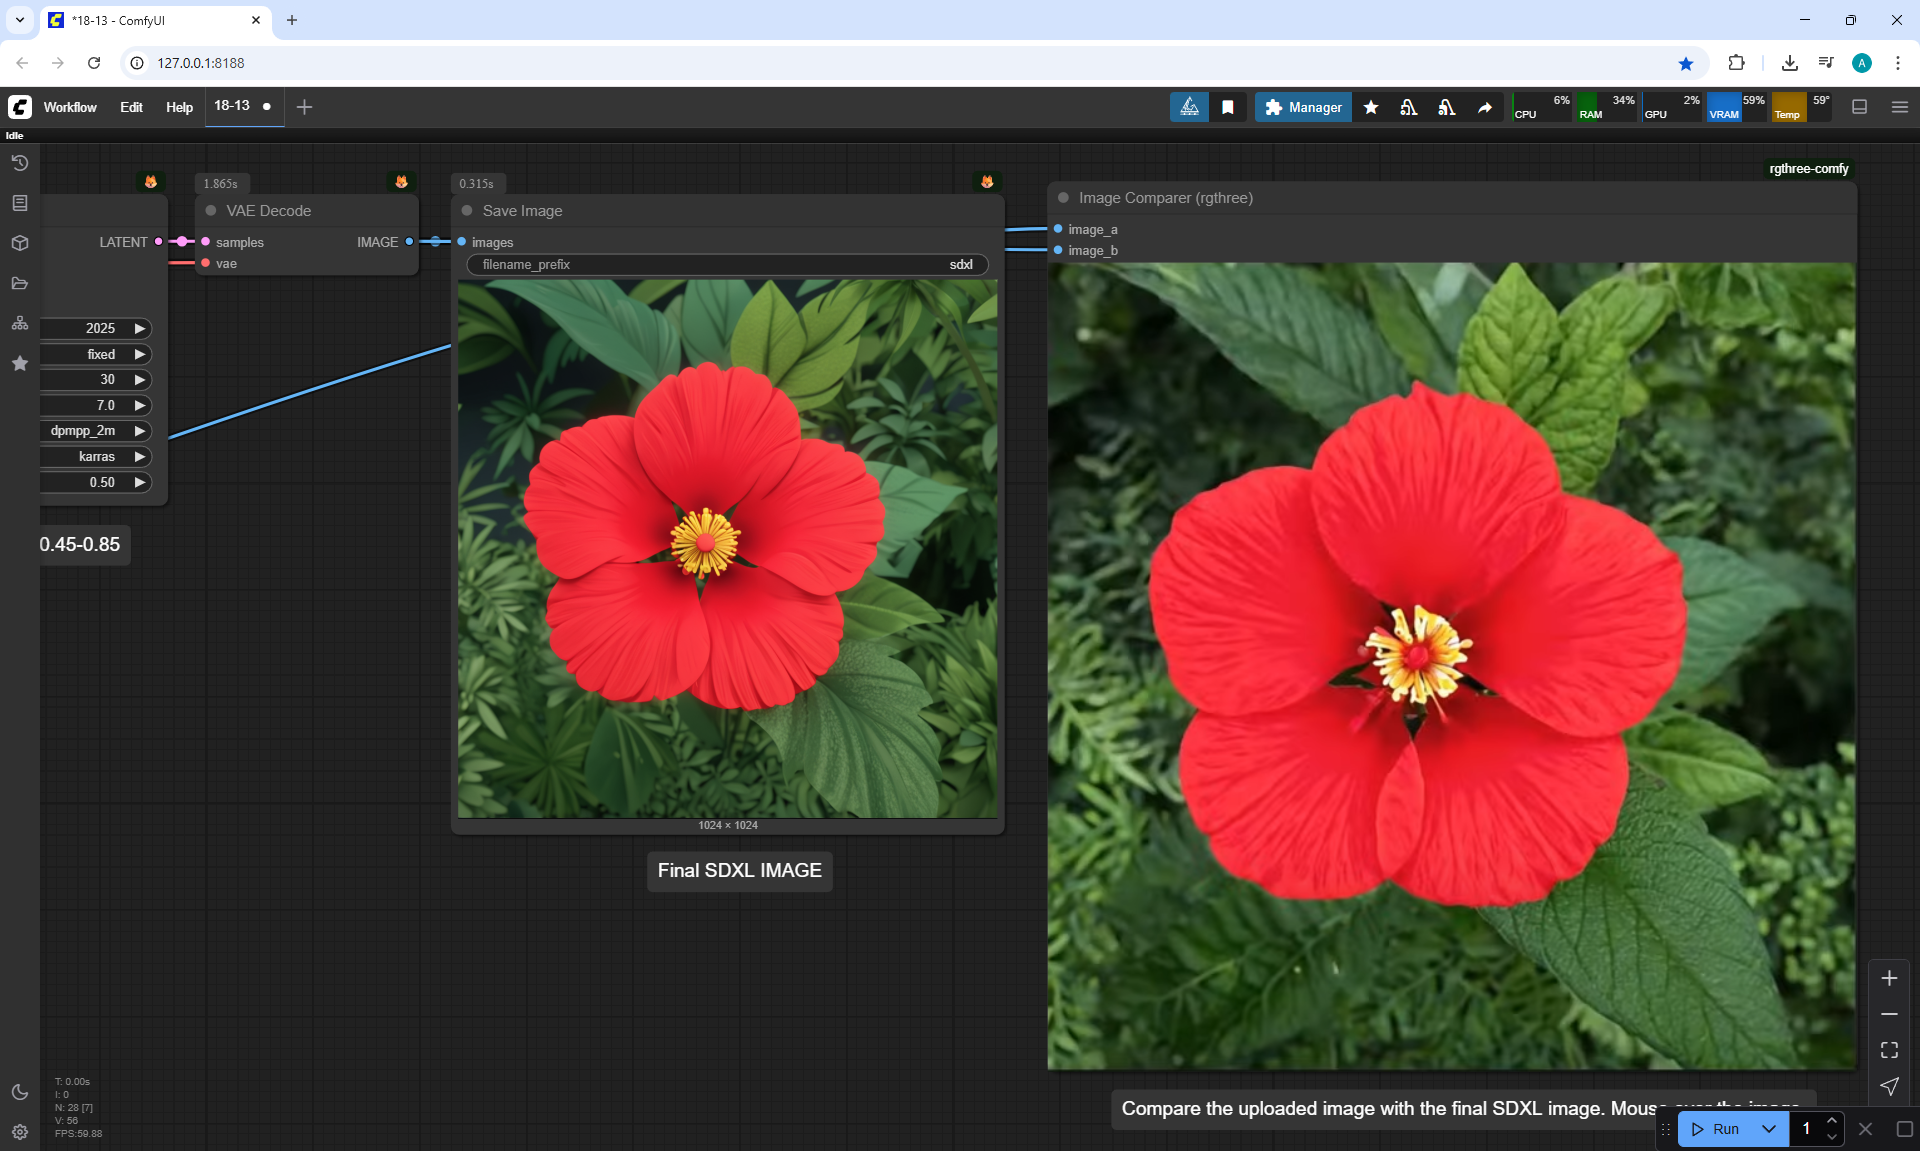The height and width of the screenshot is (1151, 1920).
Task: Open the model library tree icon
Action: (19, 323)
